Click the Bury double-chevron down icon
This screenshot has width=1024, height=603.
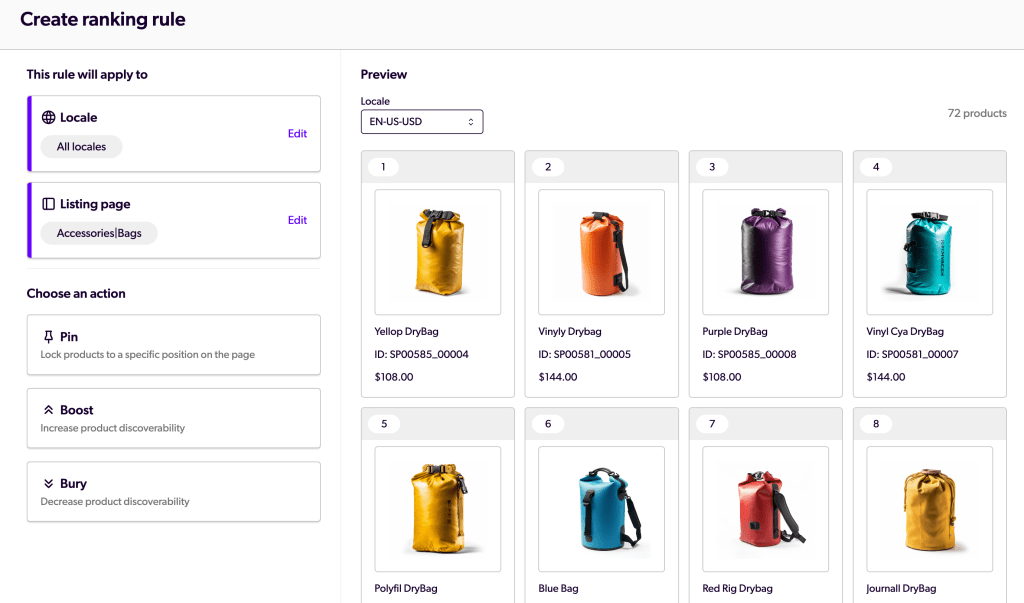[48, 484]
